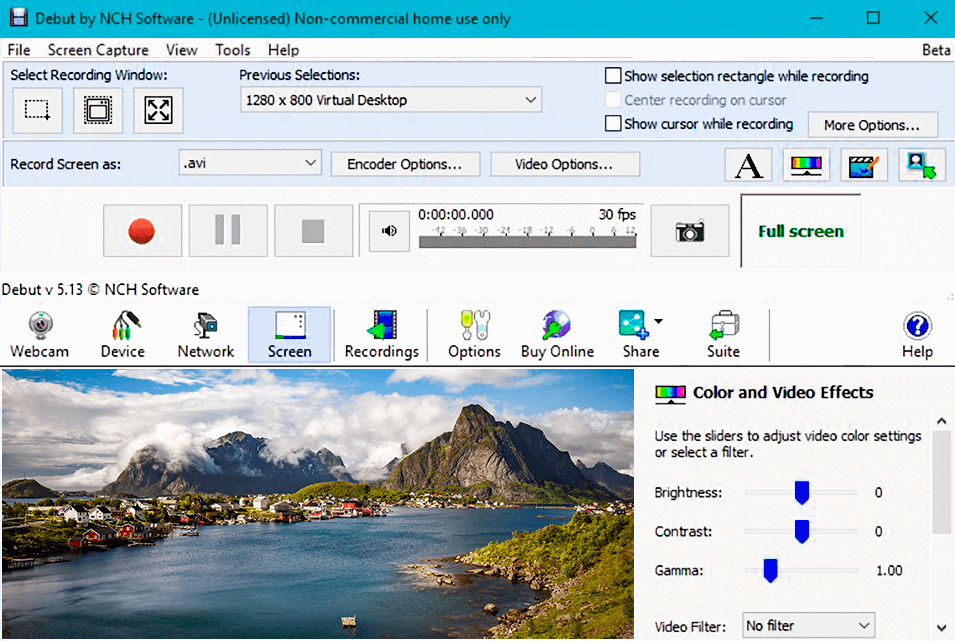Select the rectangular region capture tool

(x=37, y=110)
